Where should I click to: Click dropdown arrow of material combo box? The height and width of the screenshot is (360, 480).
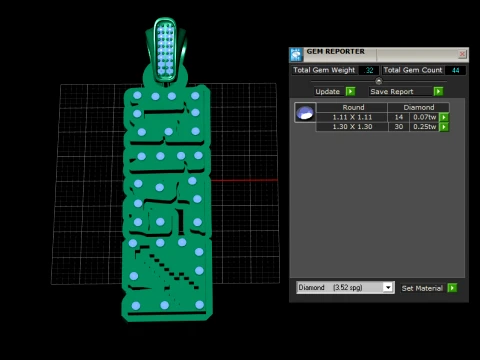[x=388, y=287]
